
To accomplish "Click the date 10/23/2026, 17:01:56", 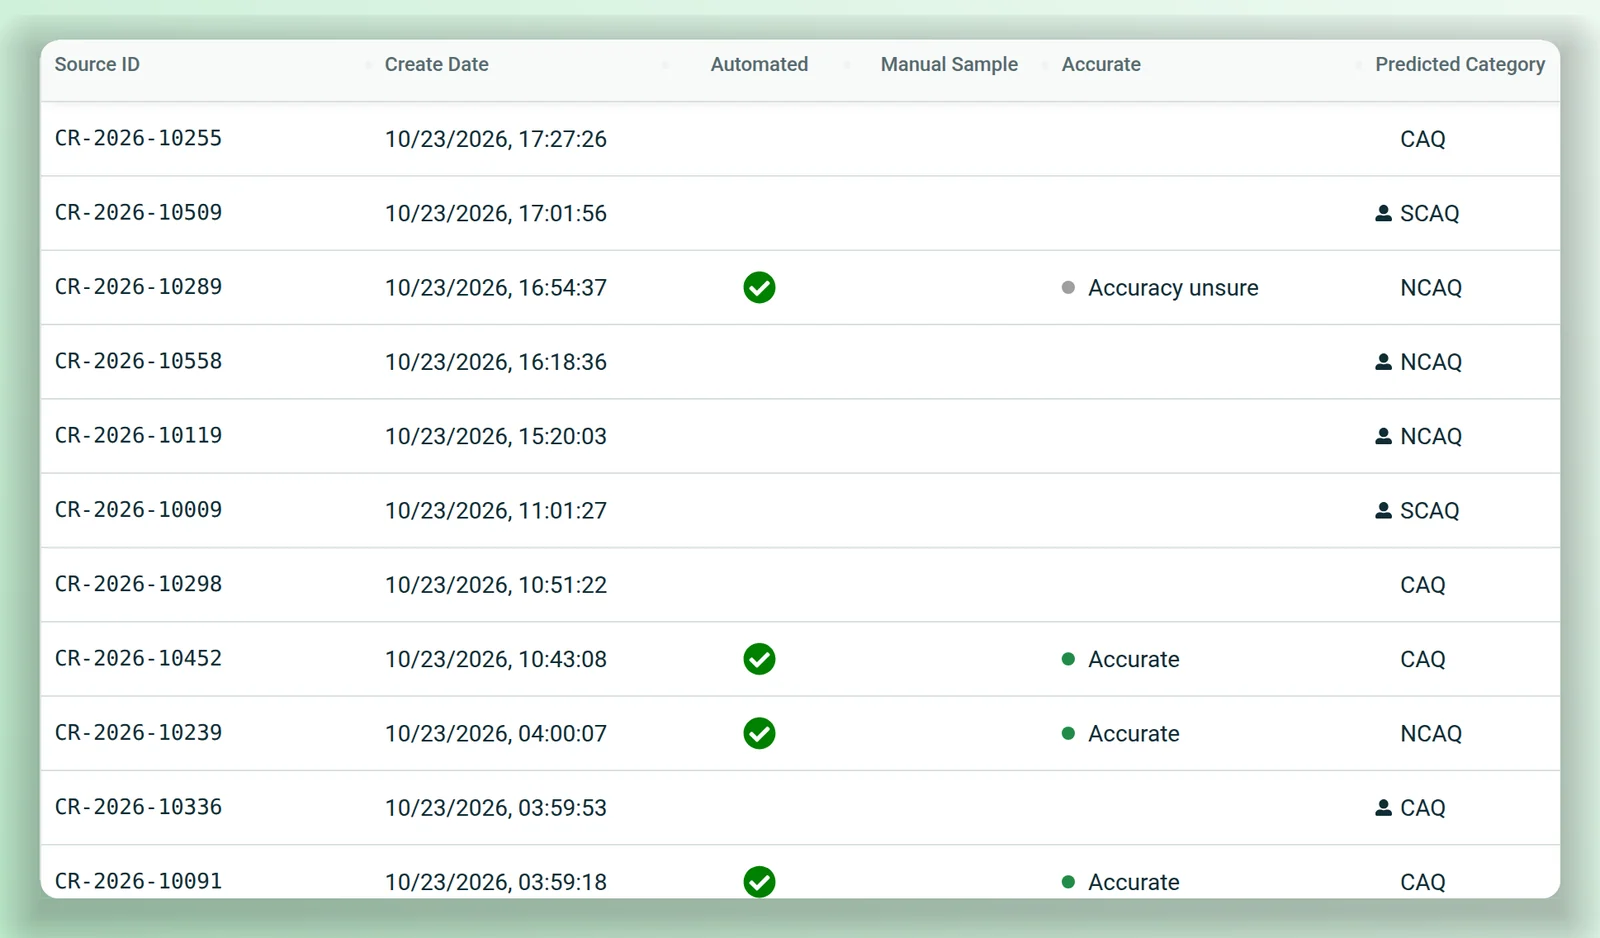I will pyautogui.click(x=496, y=213).
